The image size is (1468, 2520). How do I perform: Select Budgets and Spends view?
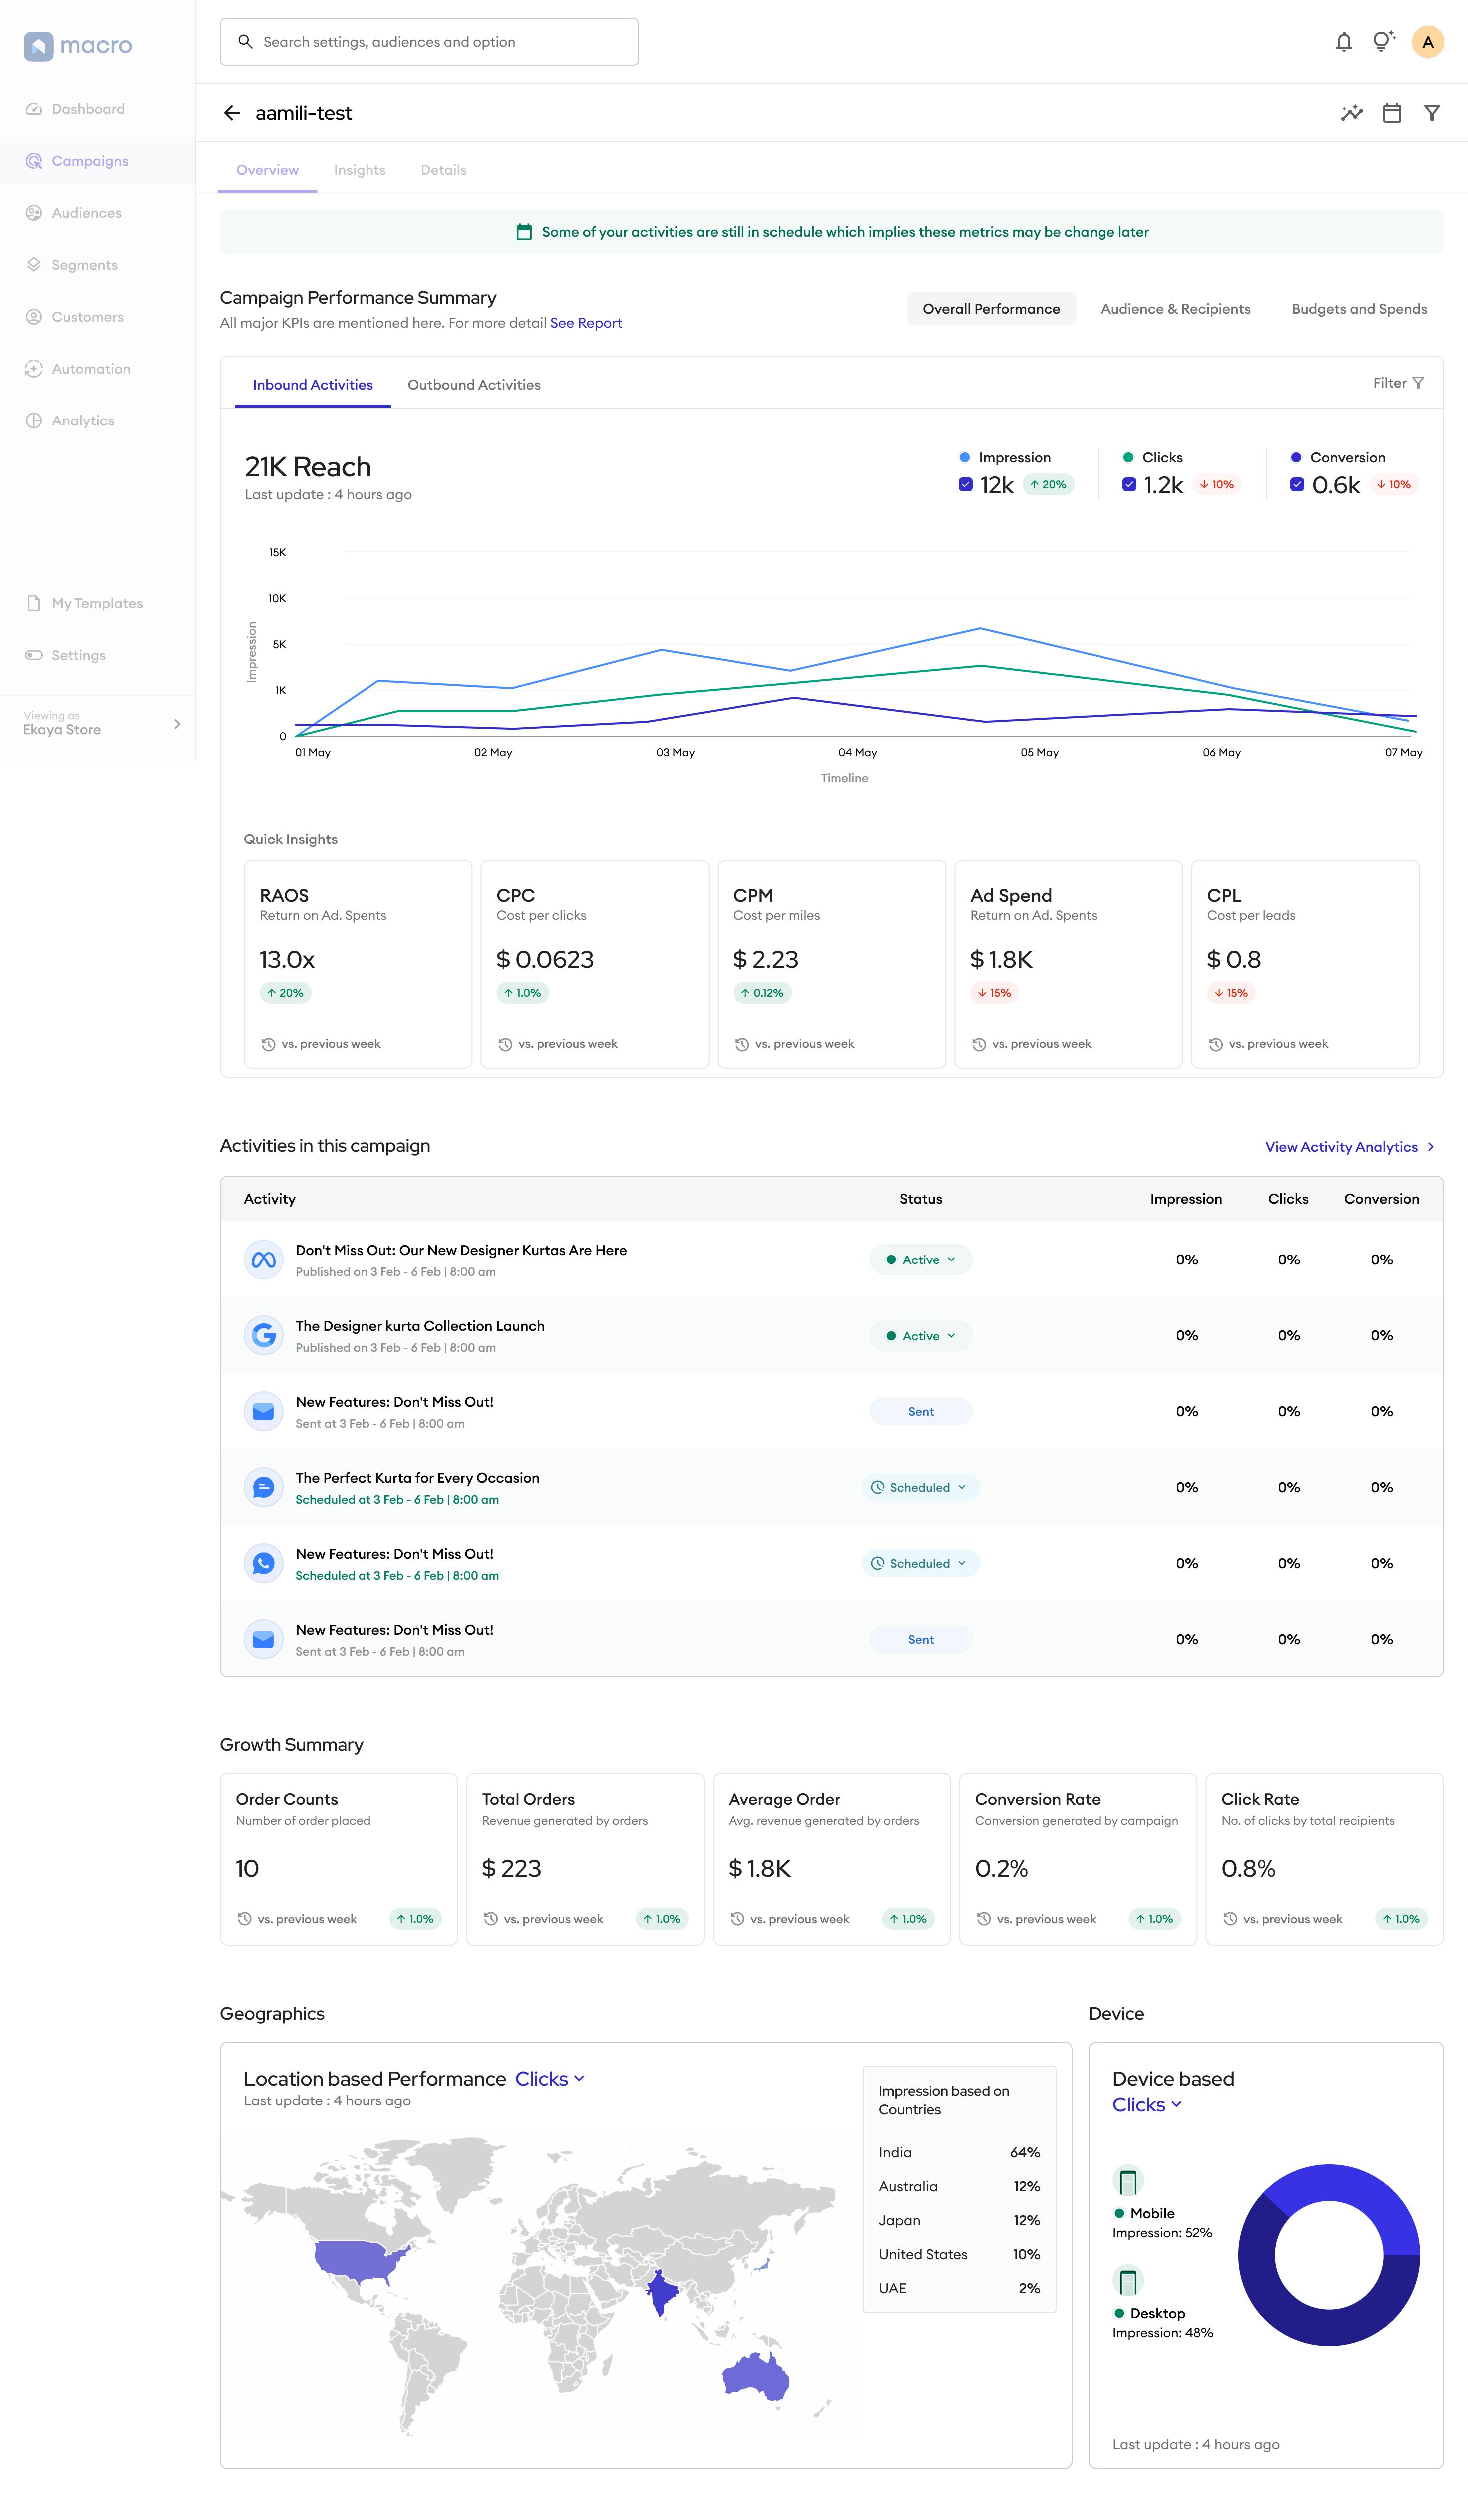pyautogui.click(x=1359, y=309)
